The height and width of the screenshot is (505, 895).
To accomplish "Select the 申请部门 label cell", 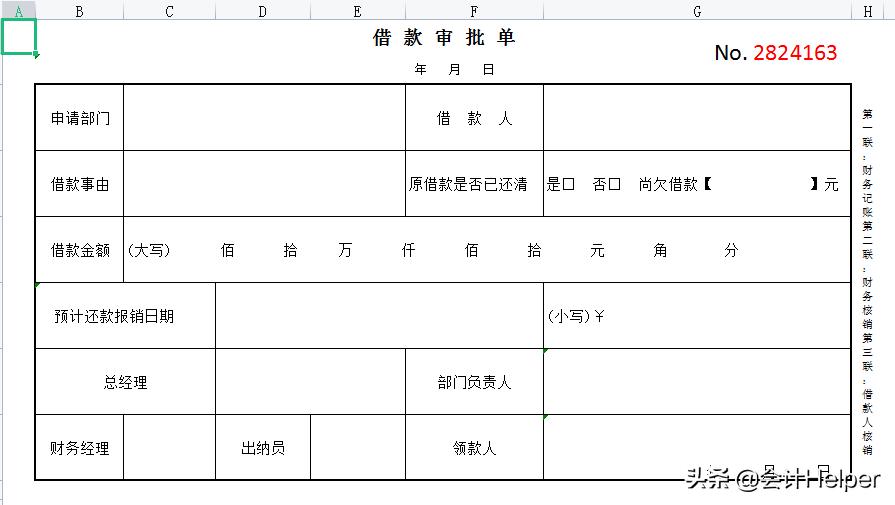I will [x=79, y=118].
